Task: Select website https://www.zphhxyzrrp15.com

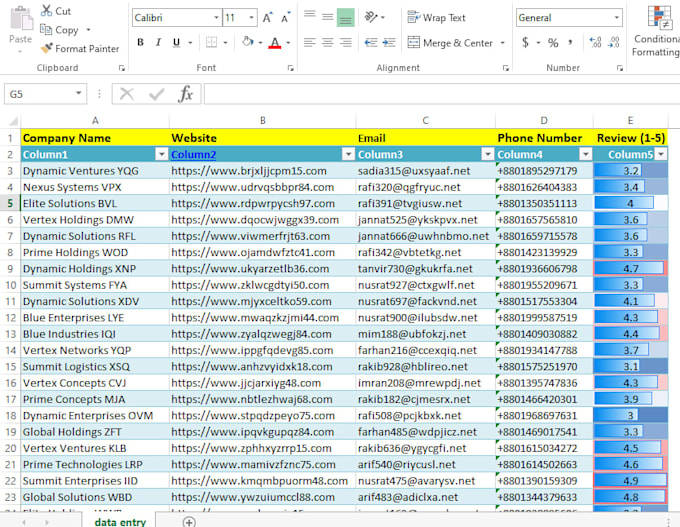Action: point(262,448)
